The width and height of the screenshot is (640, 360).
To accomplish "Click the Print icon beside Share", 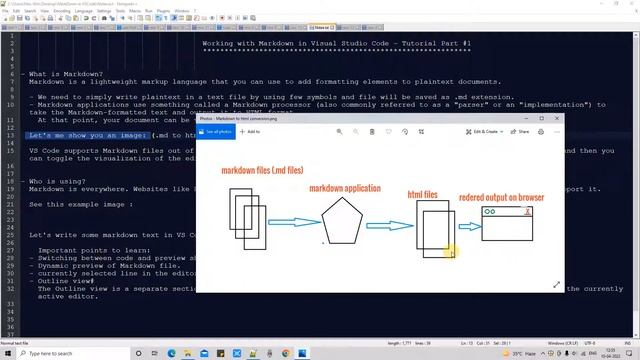I will 541,132.
